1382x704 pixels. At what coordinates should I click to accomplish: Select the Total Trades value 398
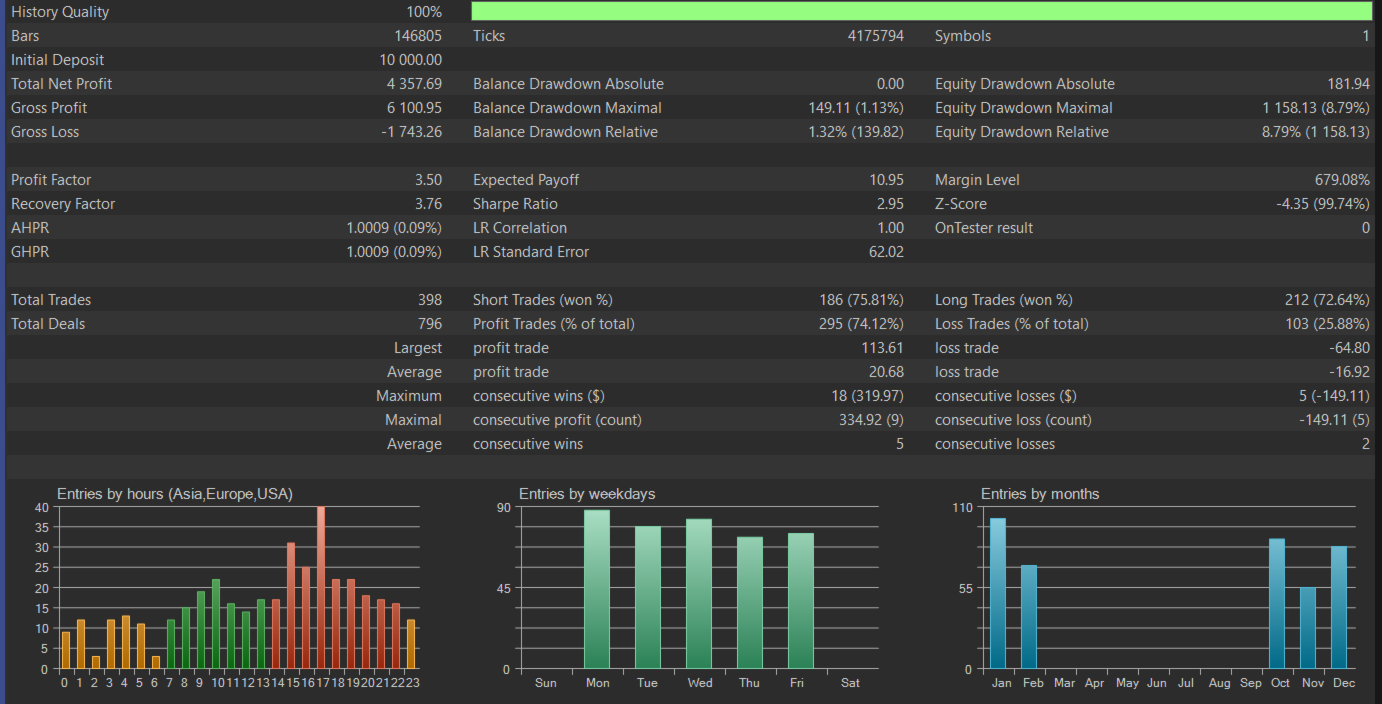coord(430,300)
